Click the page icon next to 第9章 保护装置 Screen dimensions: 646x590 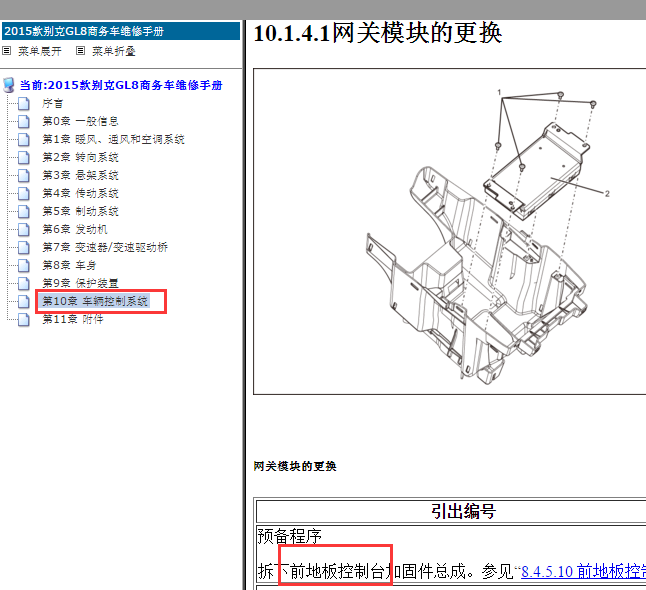[24, 283]
